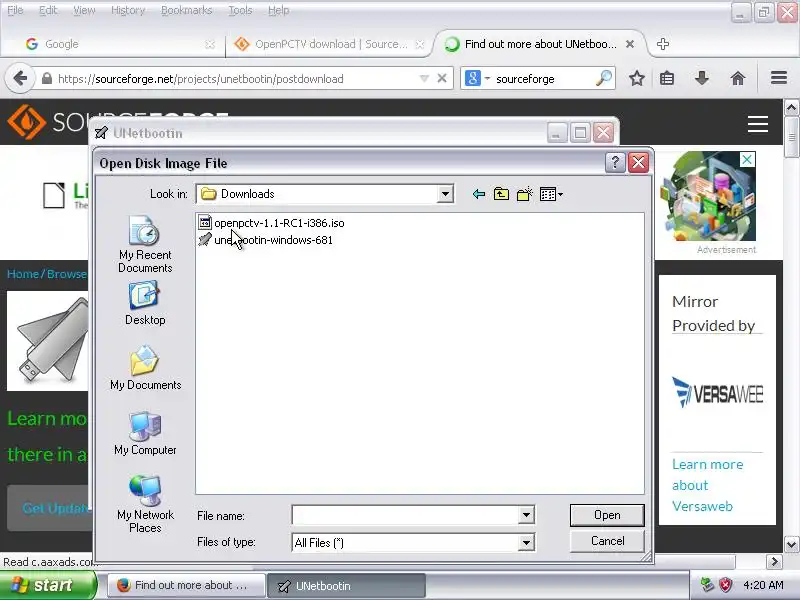Screen dimensions: 800x600
Task: Close the advertisement with X icon
Action: point(747,160)
